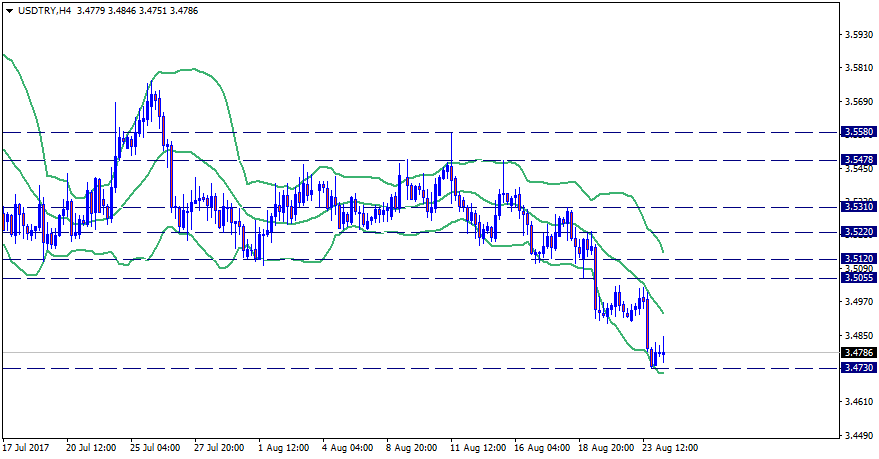Click the 3.5930 value on price scale
The image size is (879, 459).
click(857, 35)
